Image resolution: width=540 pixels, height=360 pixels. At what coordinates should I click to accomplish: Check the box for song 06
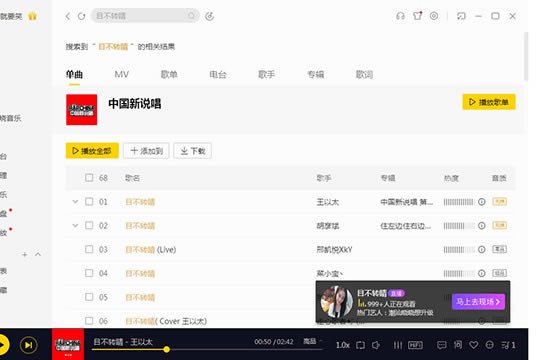pyautogui.click(x=89, y=320)
